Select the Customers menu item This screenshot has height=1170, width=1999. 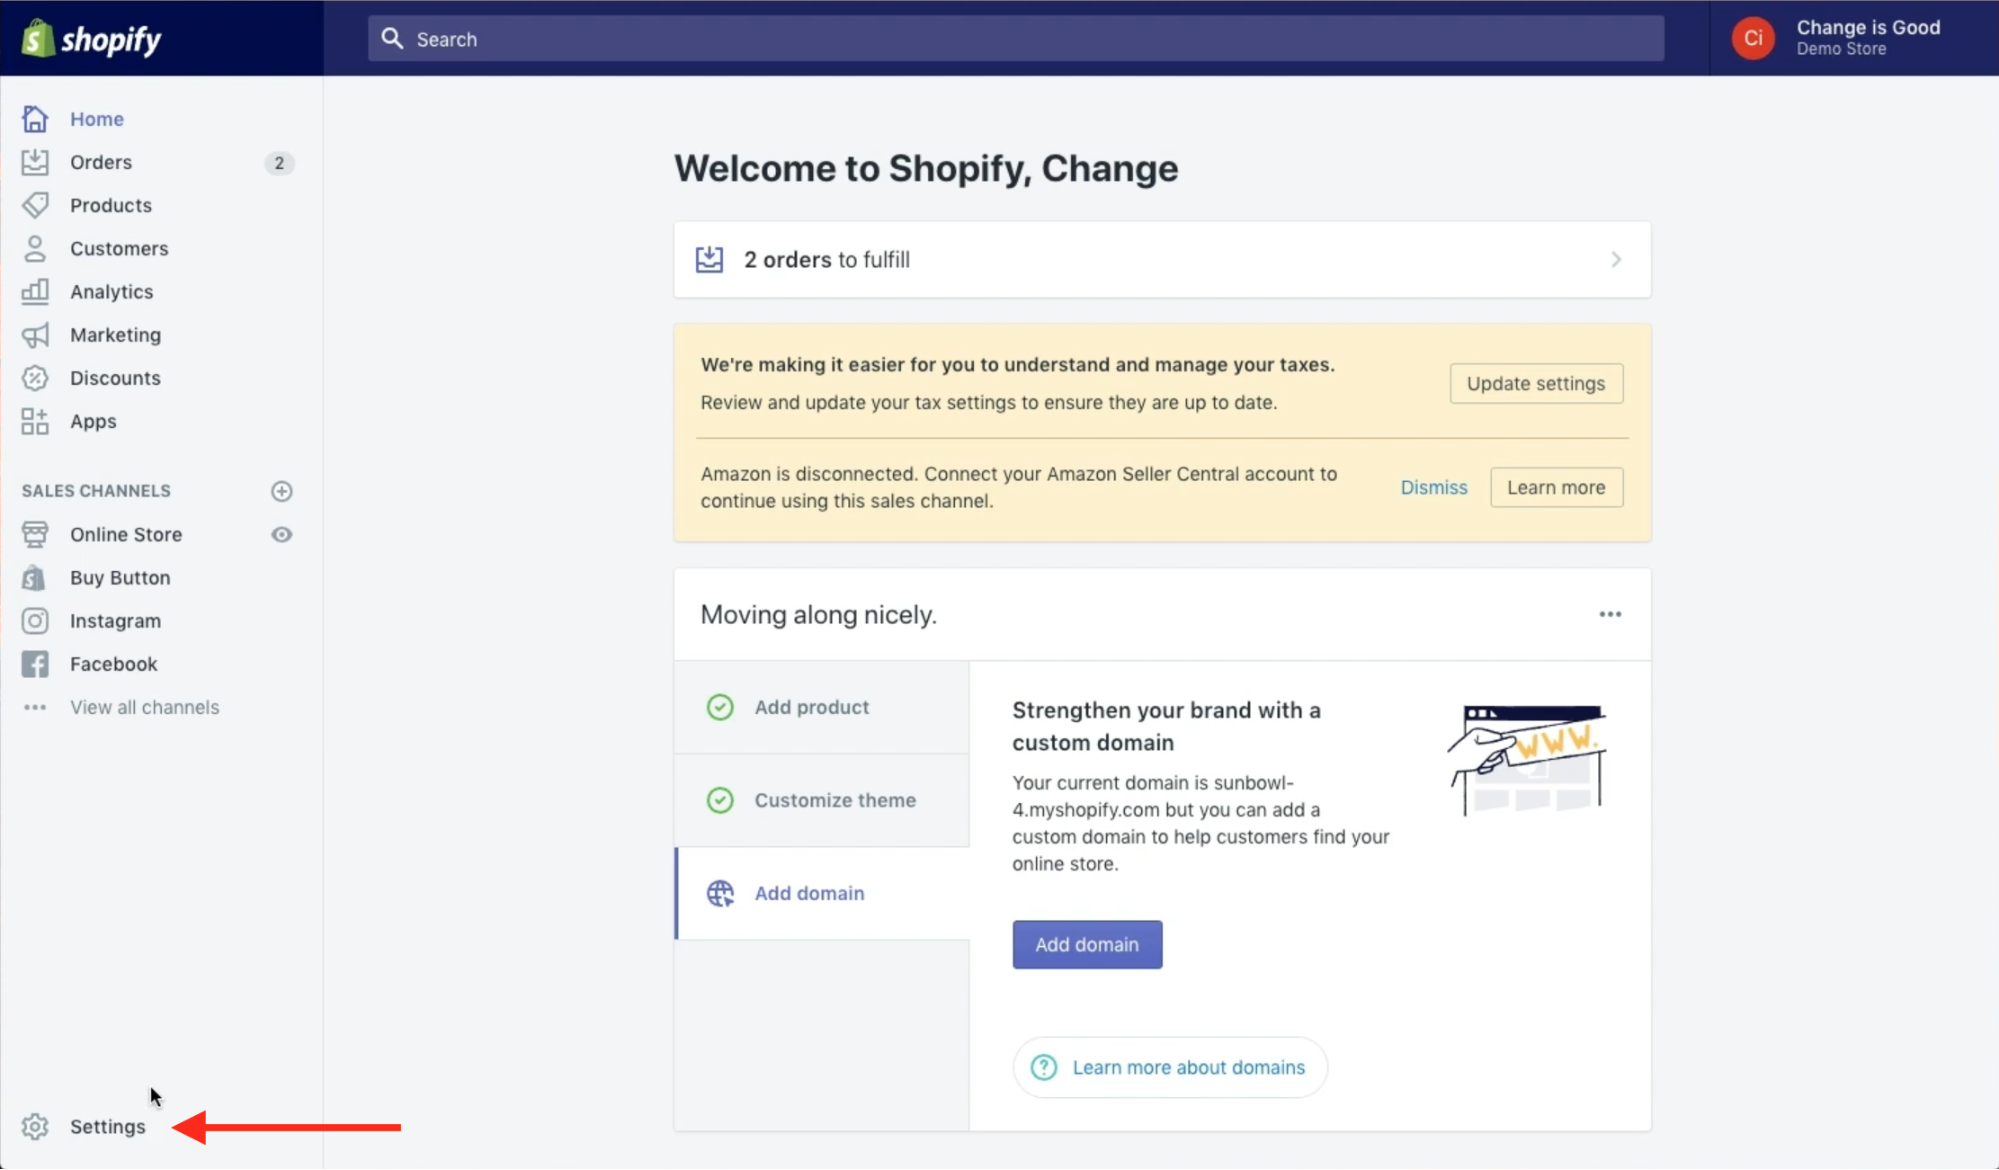pos(118,247)
